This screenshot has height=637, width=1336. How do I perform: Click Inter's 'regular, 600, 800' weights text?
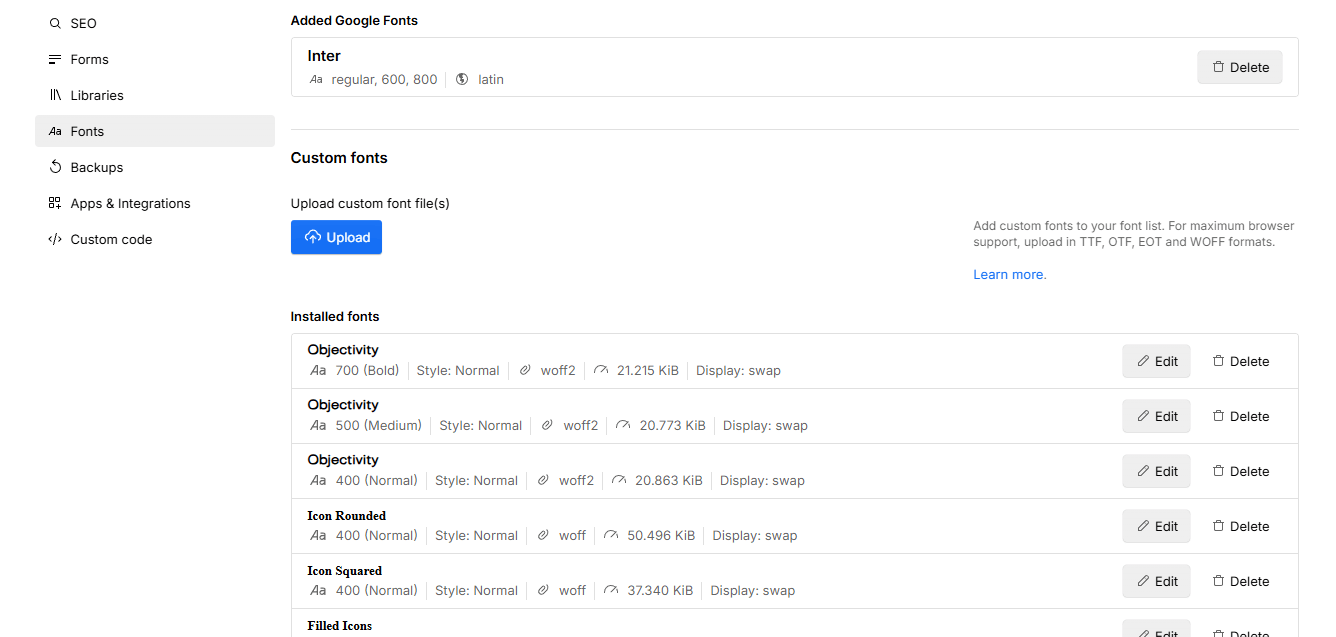pyautogui.click(x=384, y=79)
